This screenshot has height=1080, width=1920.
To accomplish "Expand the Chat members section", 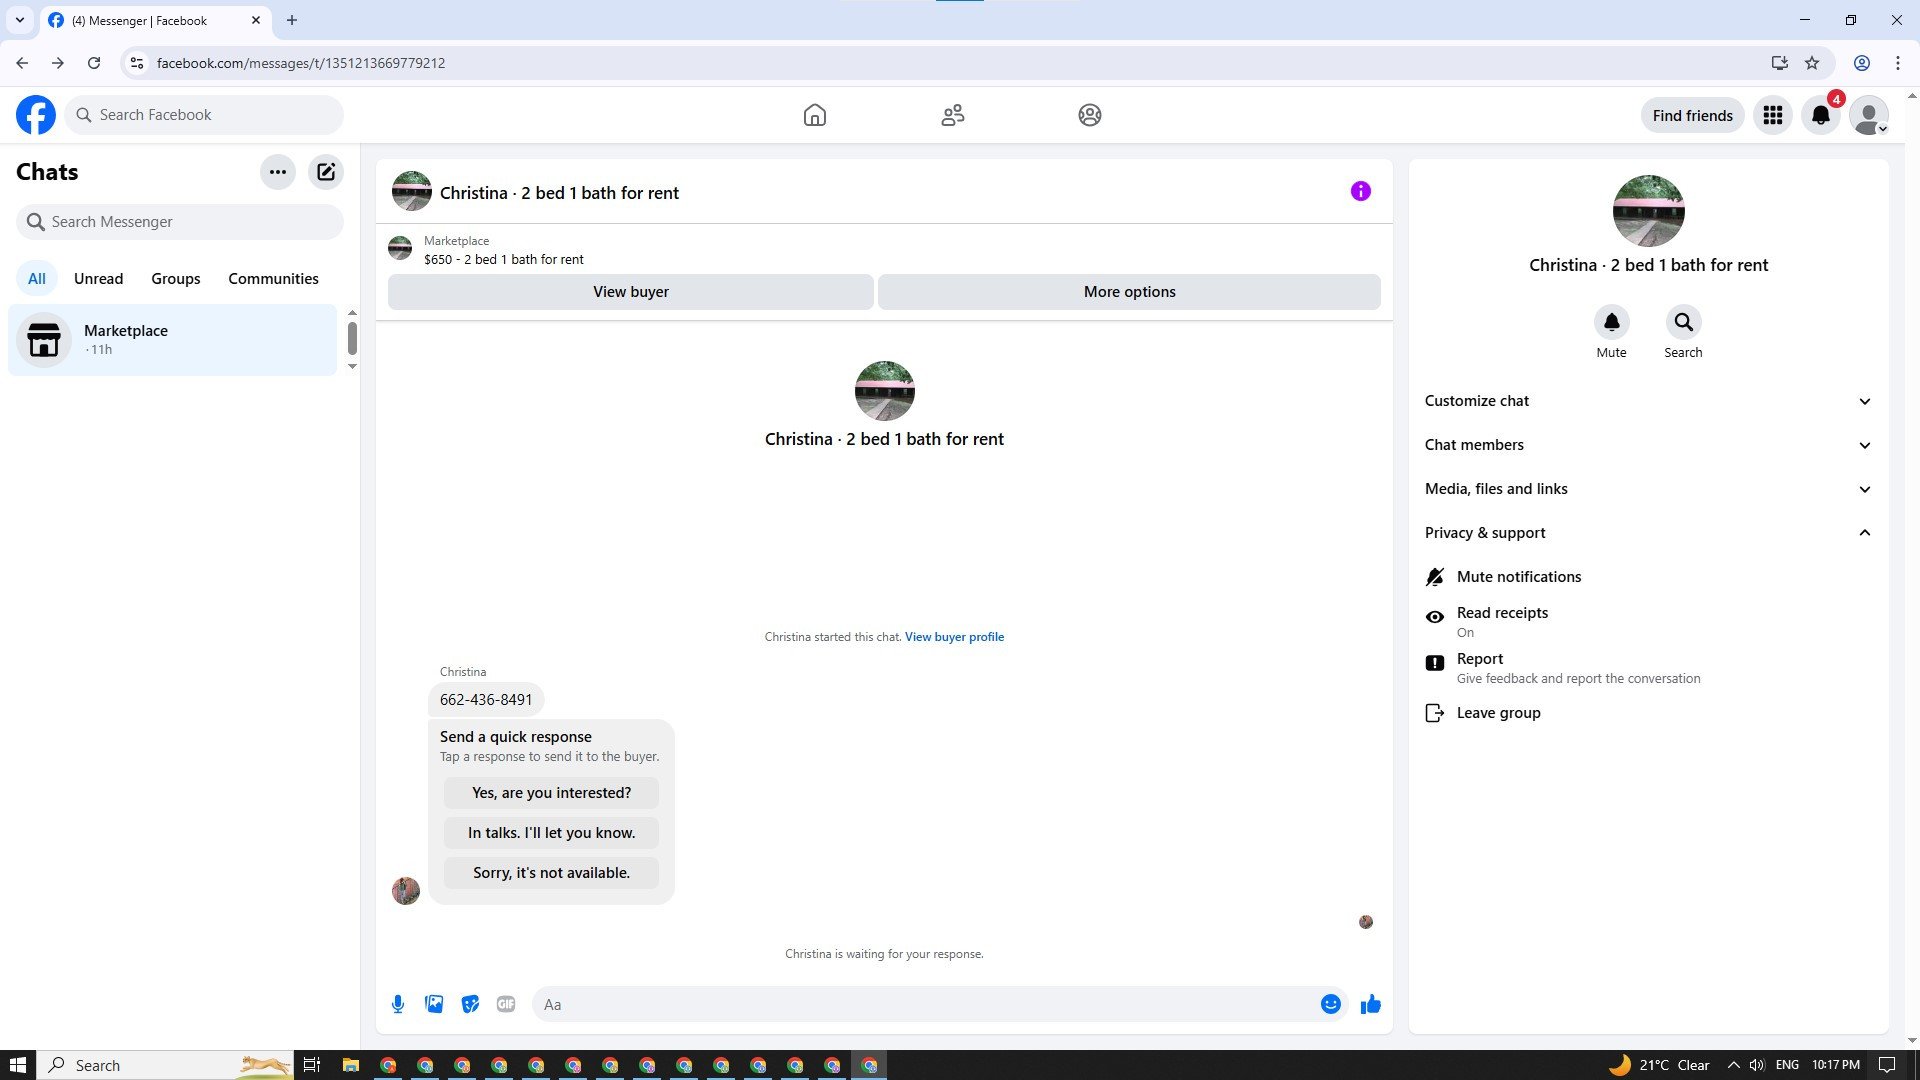I will pyautogui.click(x=1647, y=445).
